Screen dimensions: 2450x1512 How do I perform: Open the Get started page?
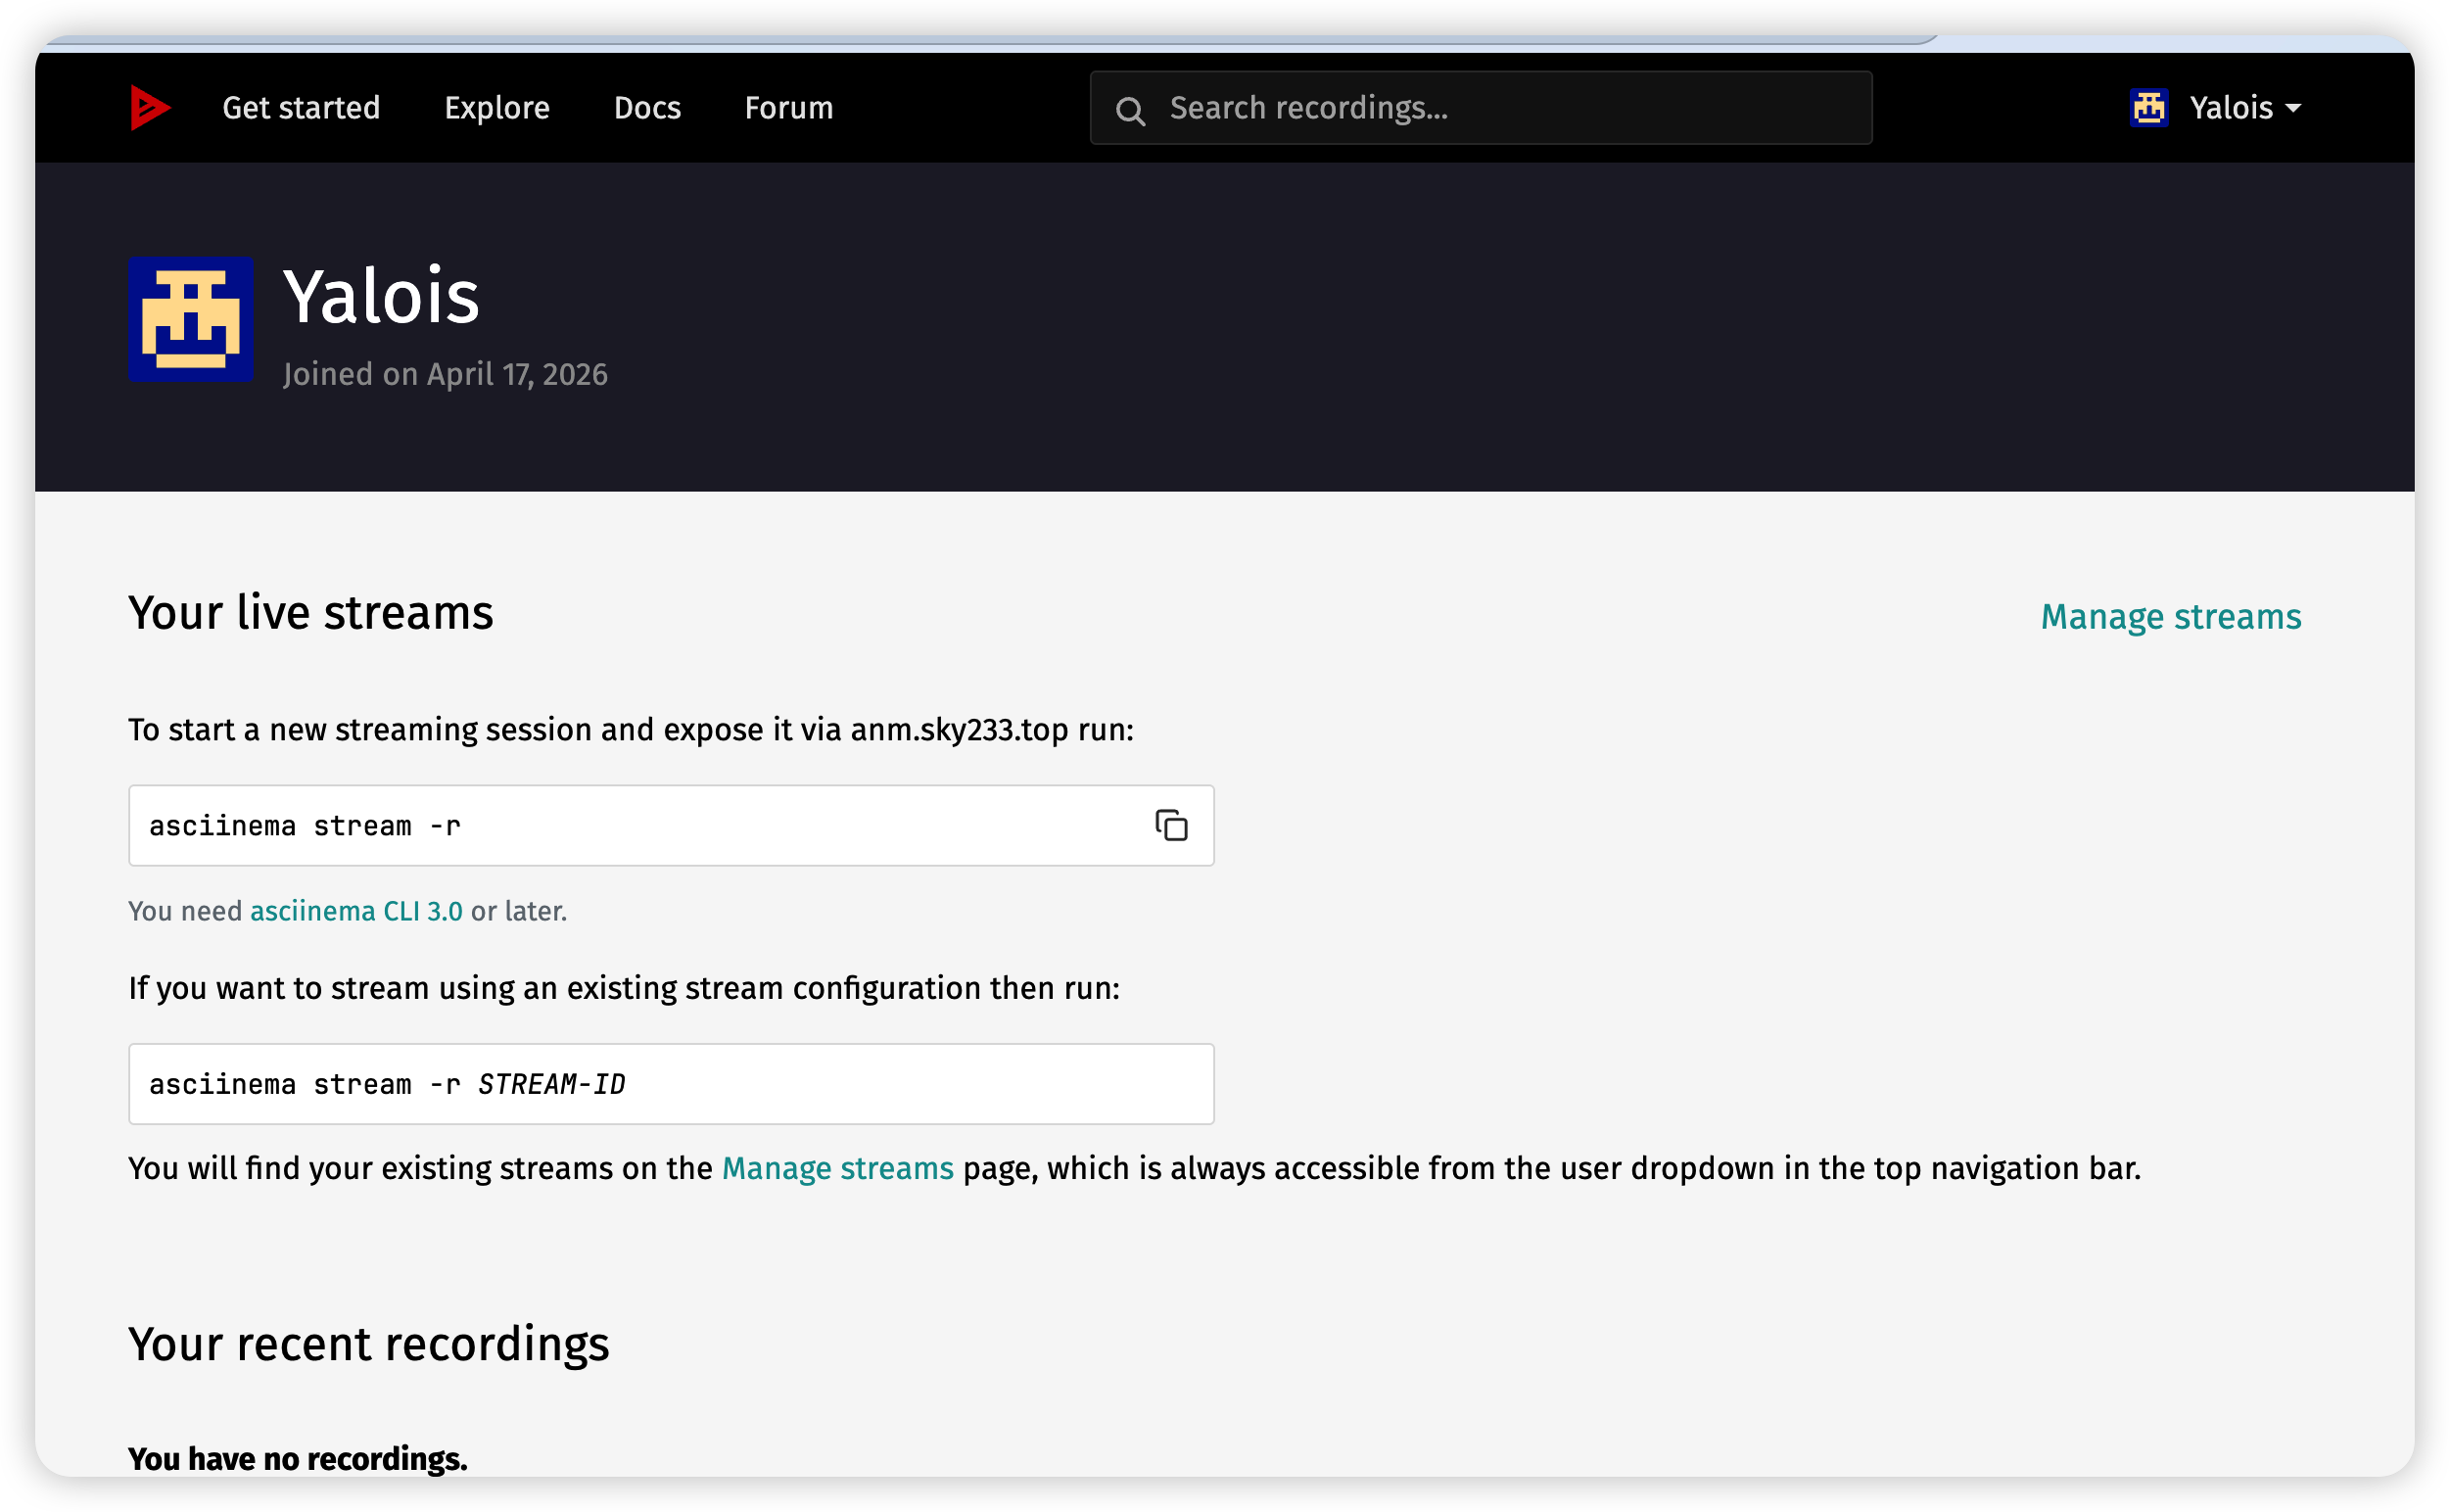coord(301,108)
